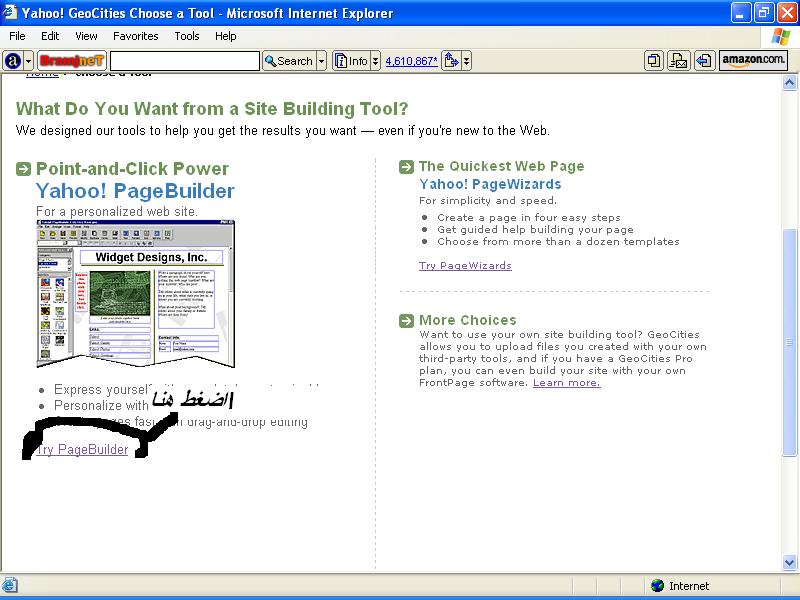Viewport: 800px width, 600px height.
Task: Click the copy pages toolbar icon
Action: [654, 61]
